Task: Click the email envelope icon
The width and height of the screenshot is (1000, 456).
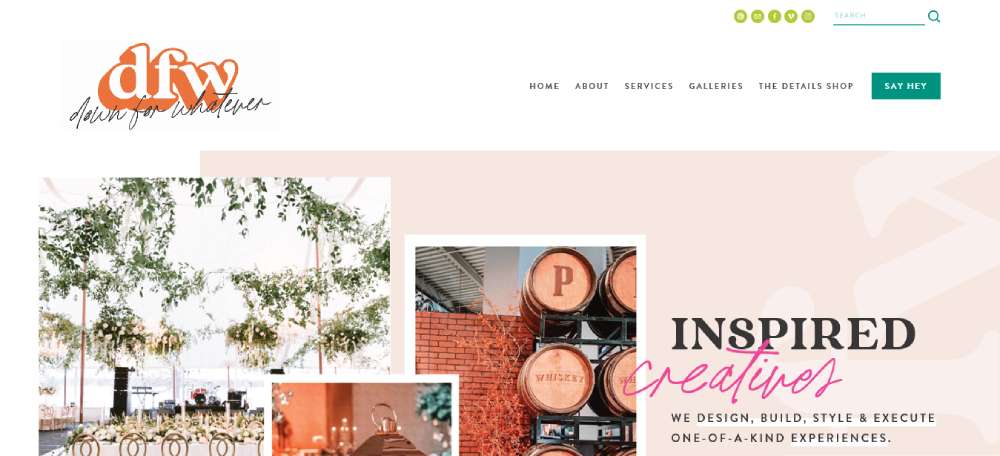Action: pos(758,17)
